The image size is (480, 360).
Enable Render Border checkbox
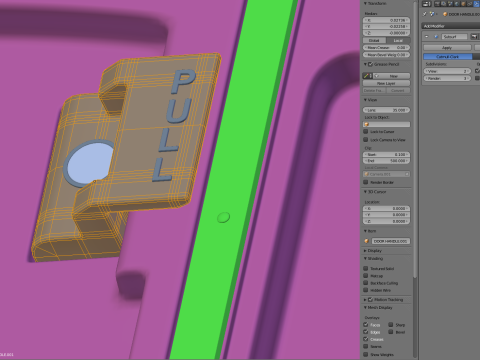(x=366, y=182)
